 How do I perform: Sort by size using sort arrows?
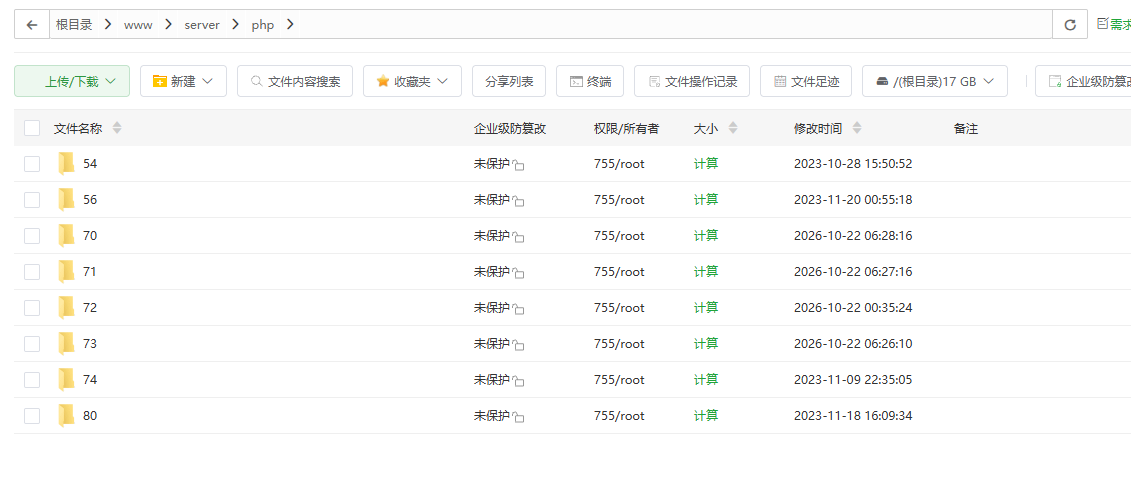click(x=733, y=128)
